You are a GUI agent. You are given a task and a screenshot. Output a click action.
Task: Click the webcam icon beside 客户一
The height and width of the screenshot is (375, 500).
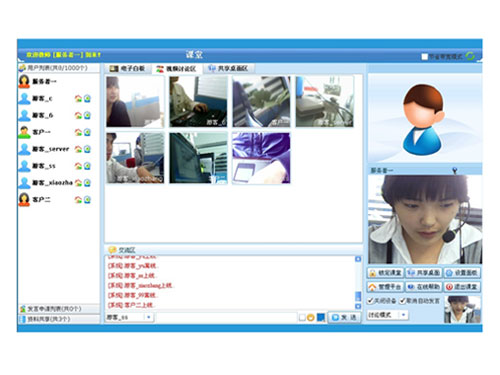[x=87, y=132]
